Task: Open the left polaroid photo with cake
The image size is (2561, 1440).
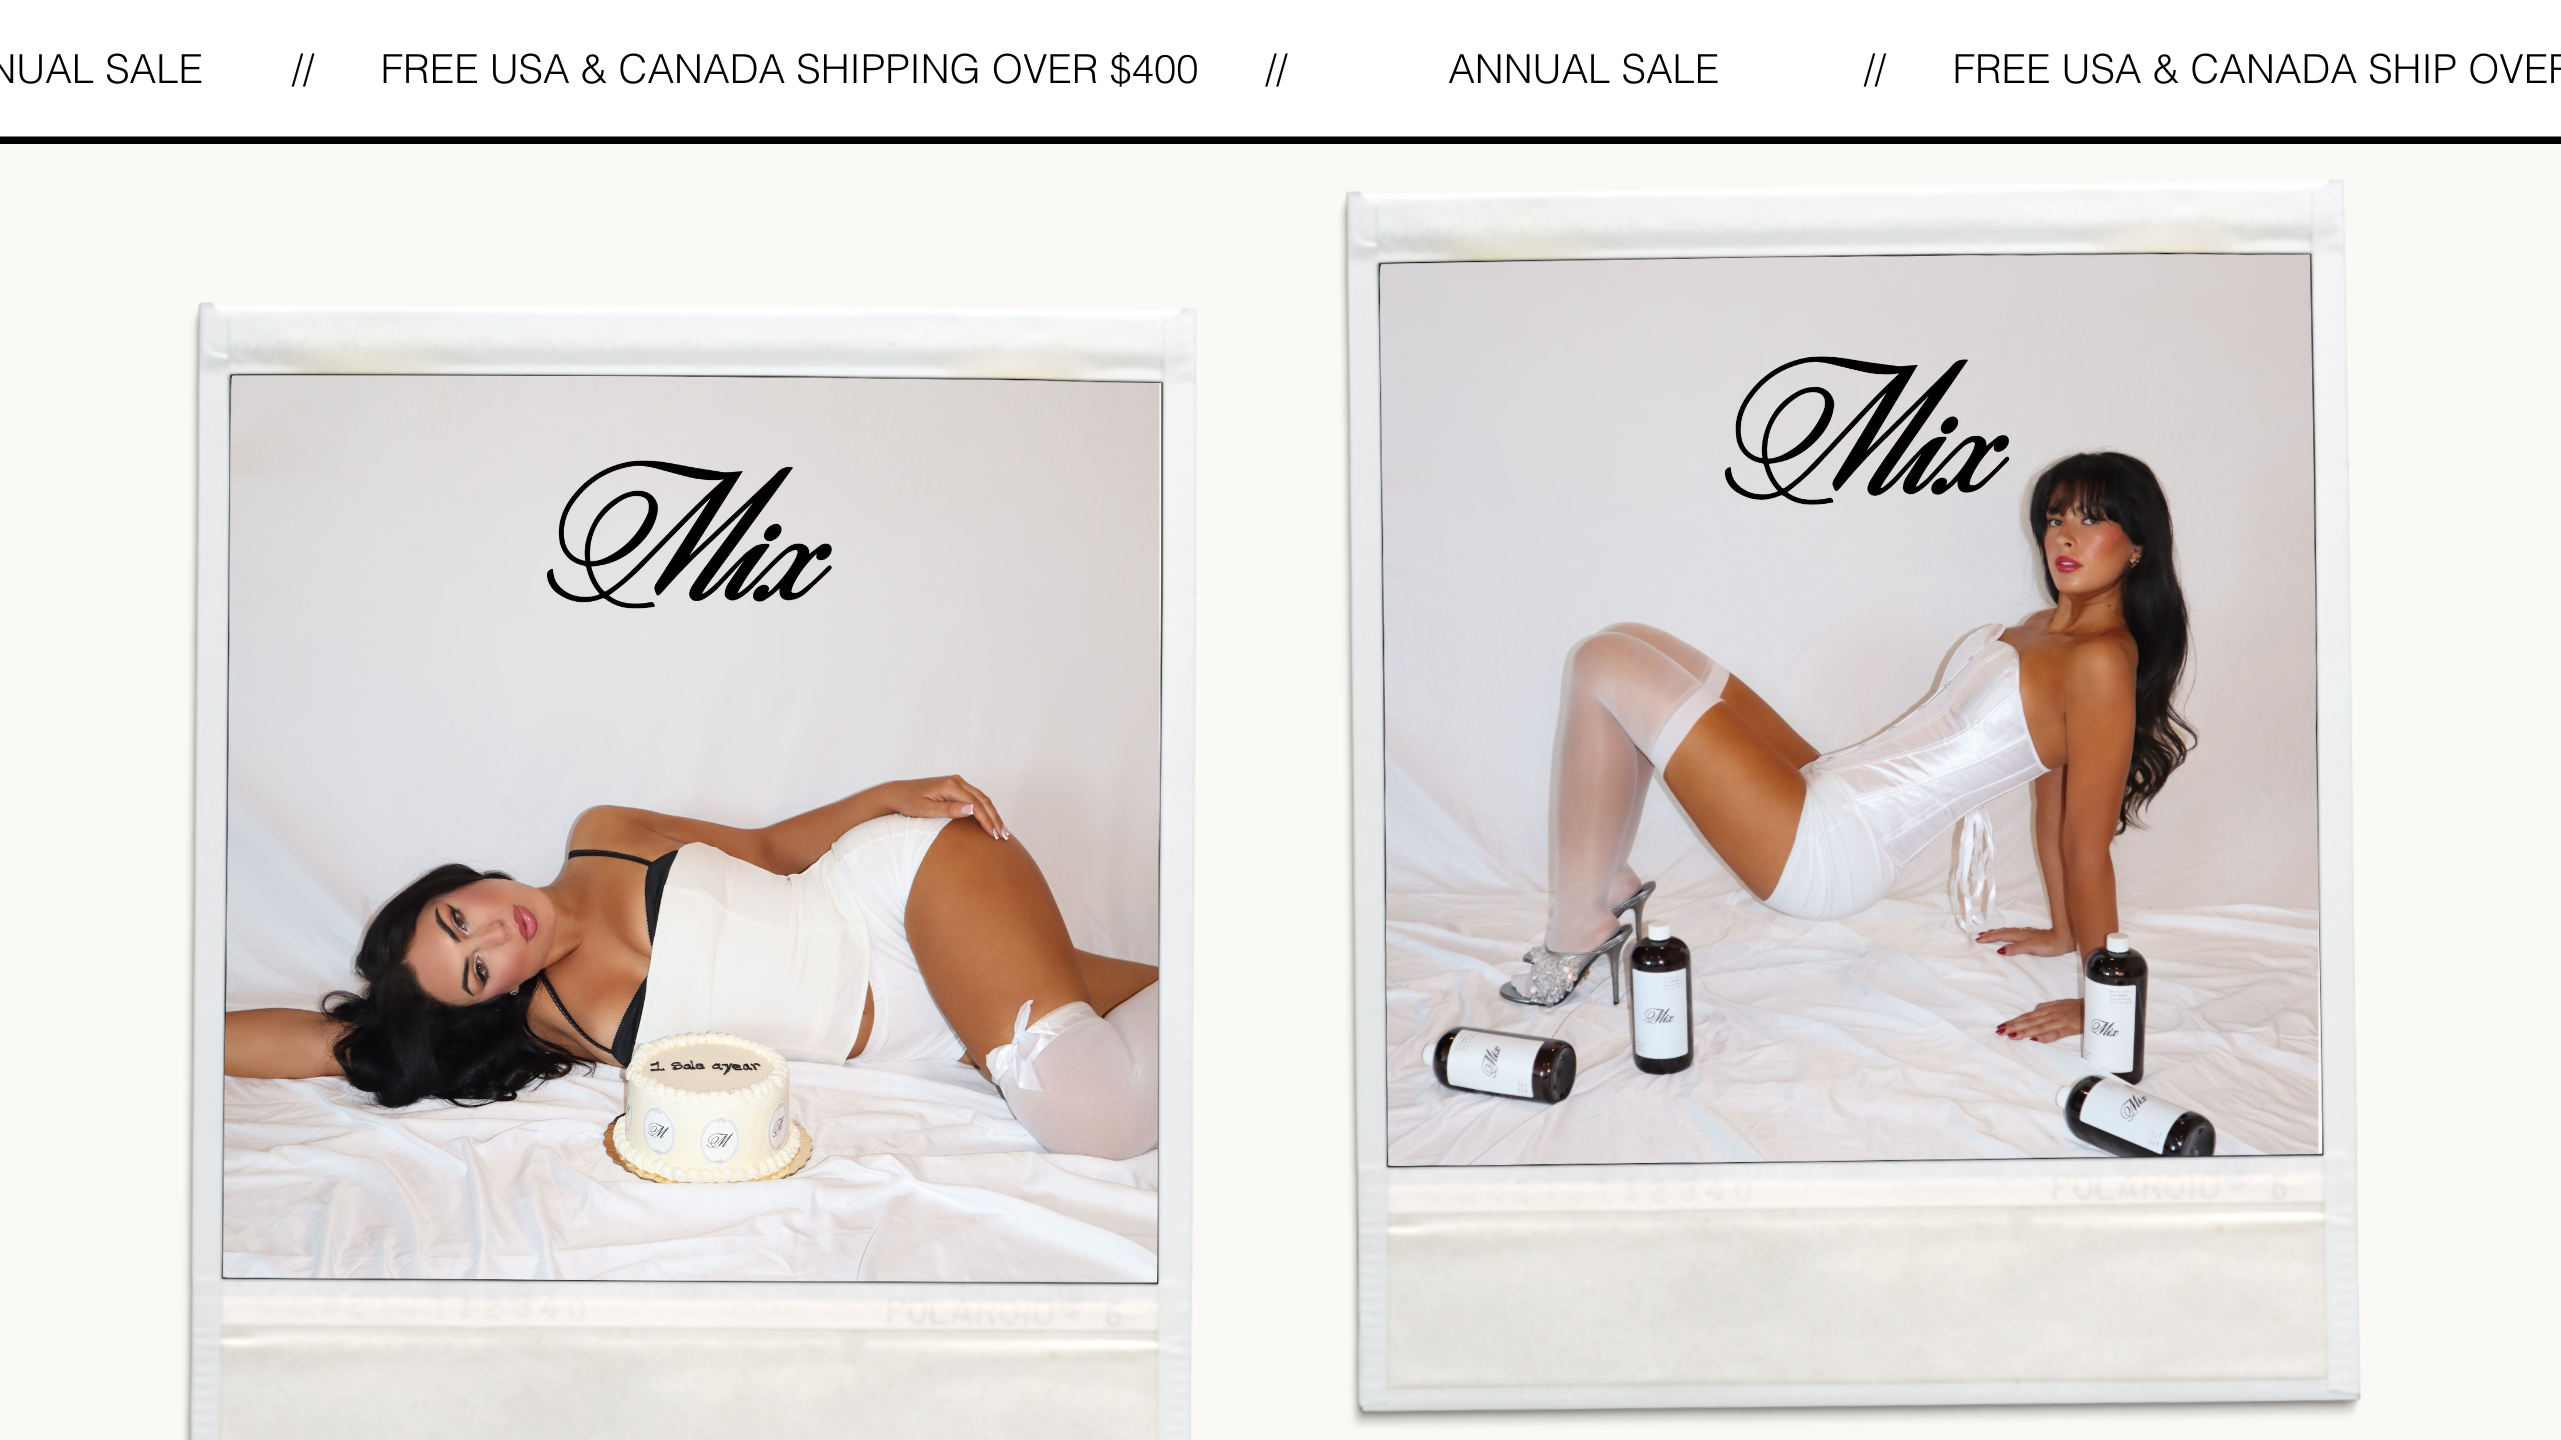Action: (691, 828)
